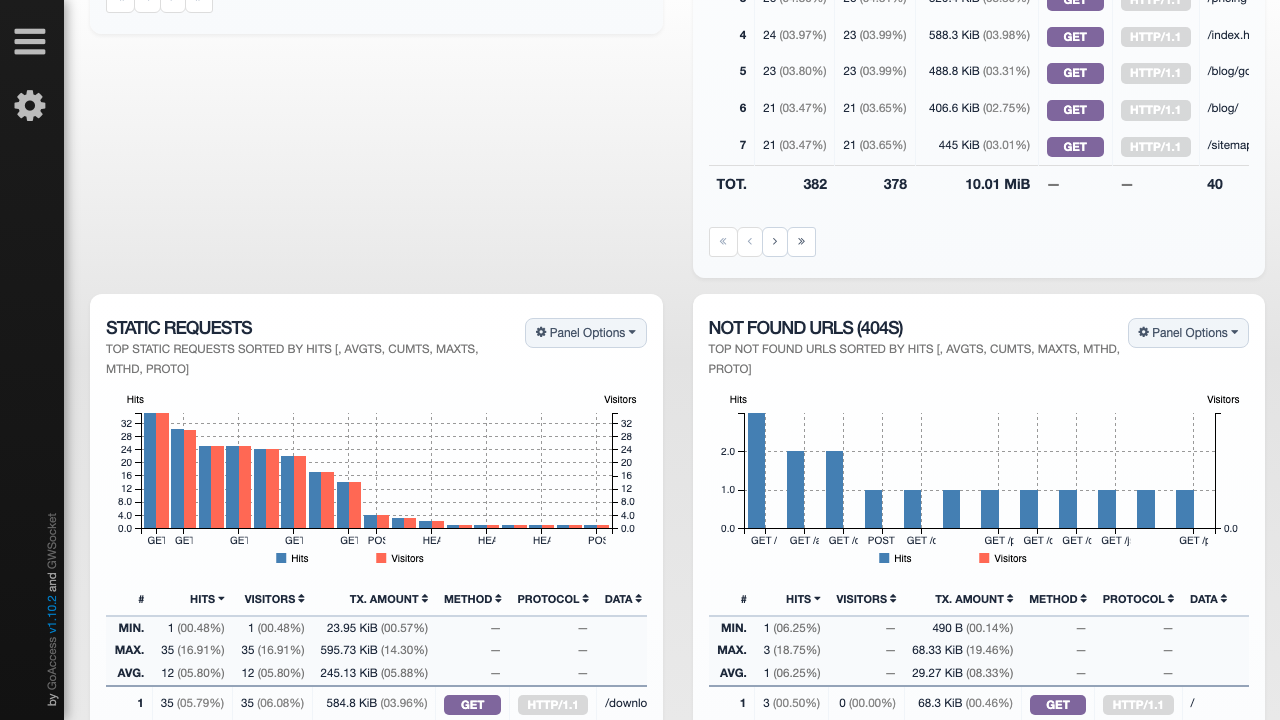
Task: Click the 382 total hits value
Action: [x=815, y=184]
